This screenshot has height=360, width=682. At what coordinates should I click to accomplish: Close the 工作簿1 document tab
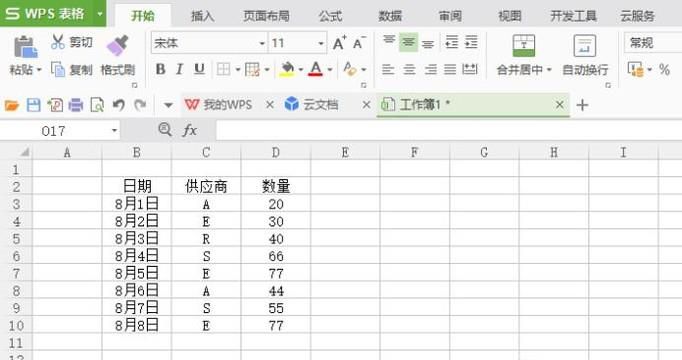coord(559,105)
